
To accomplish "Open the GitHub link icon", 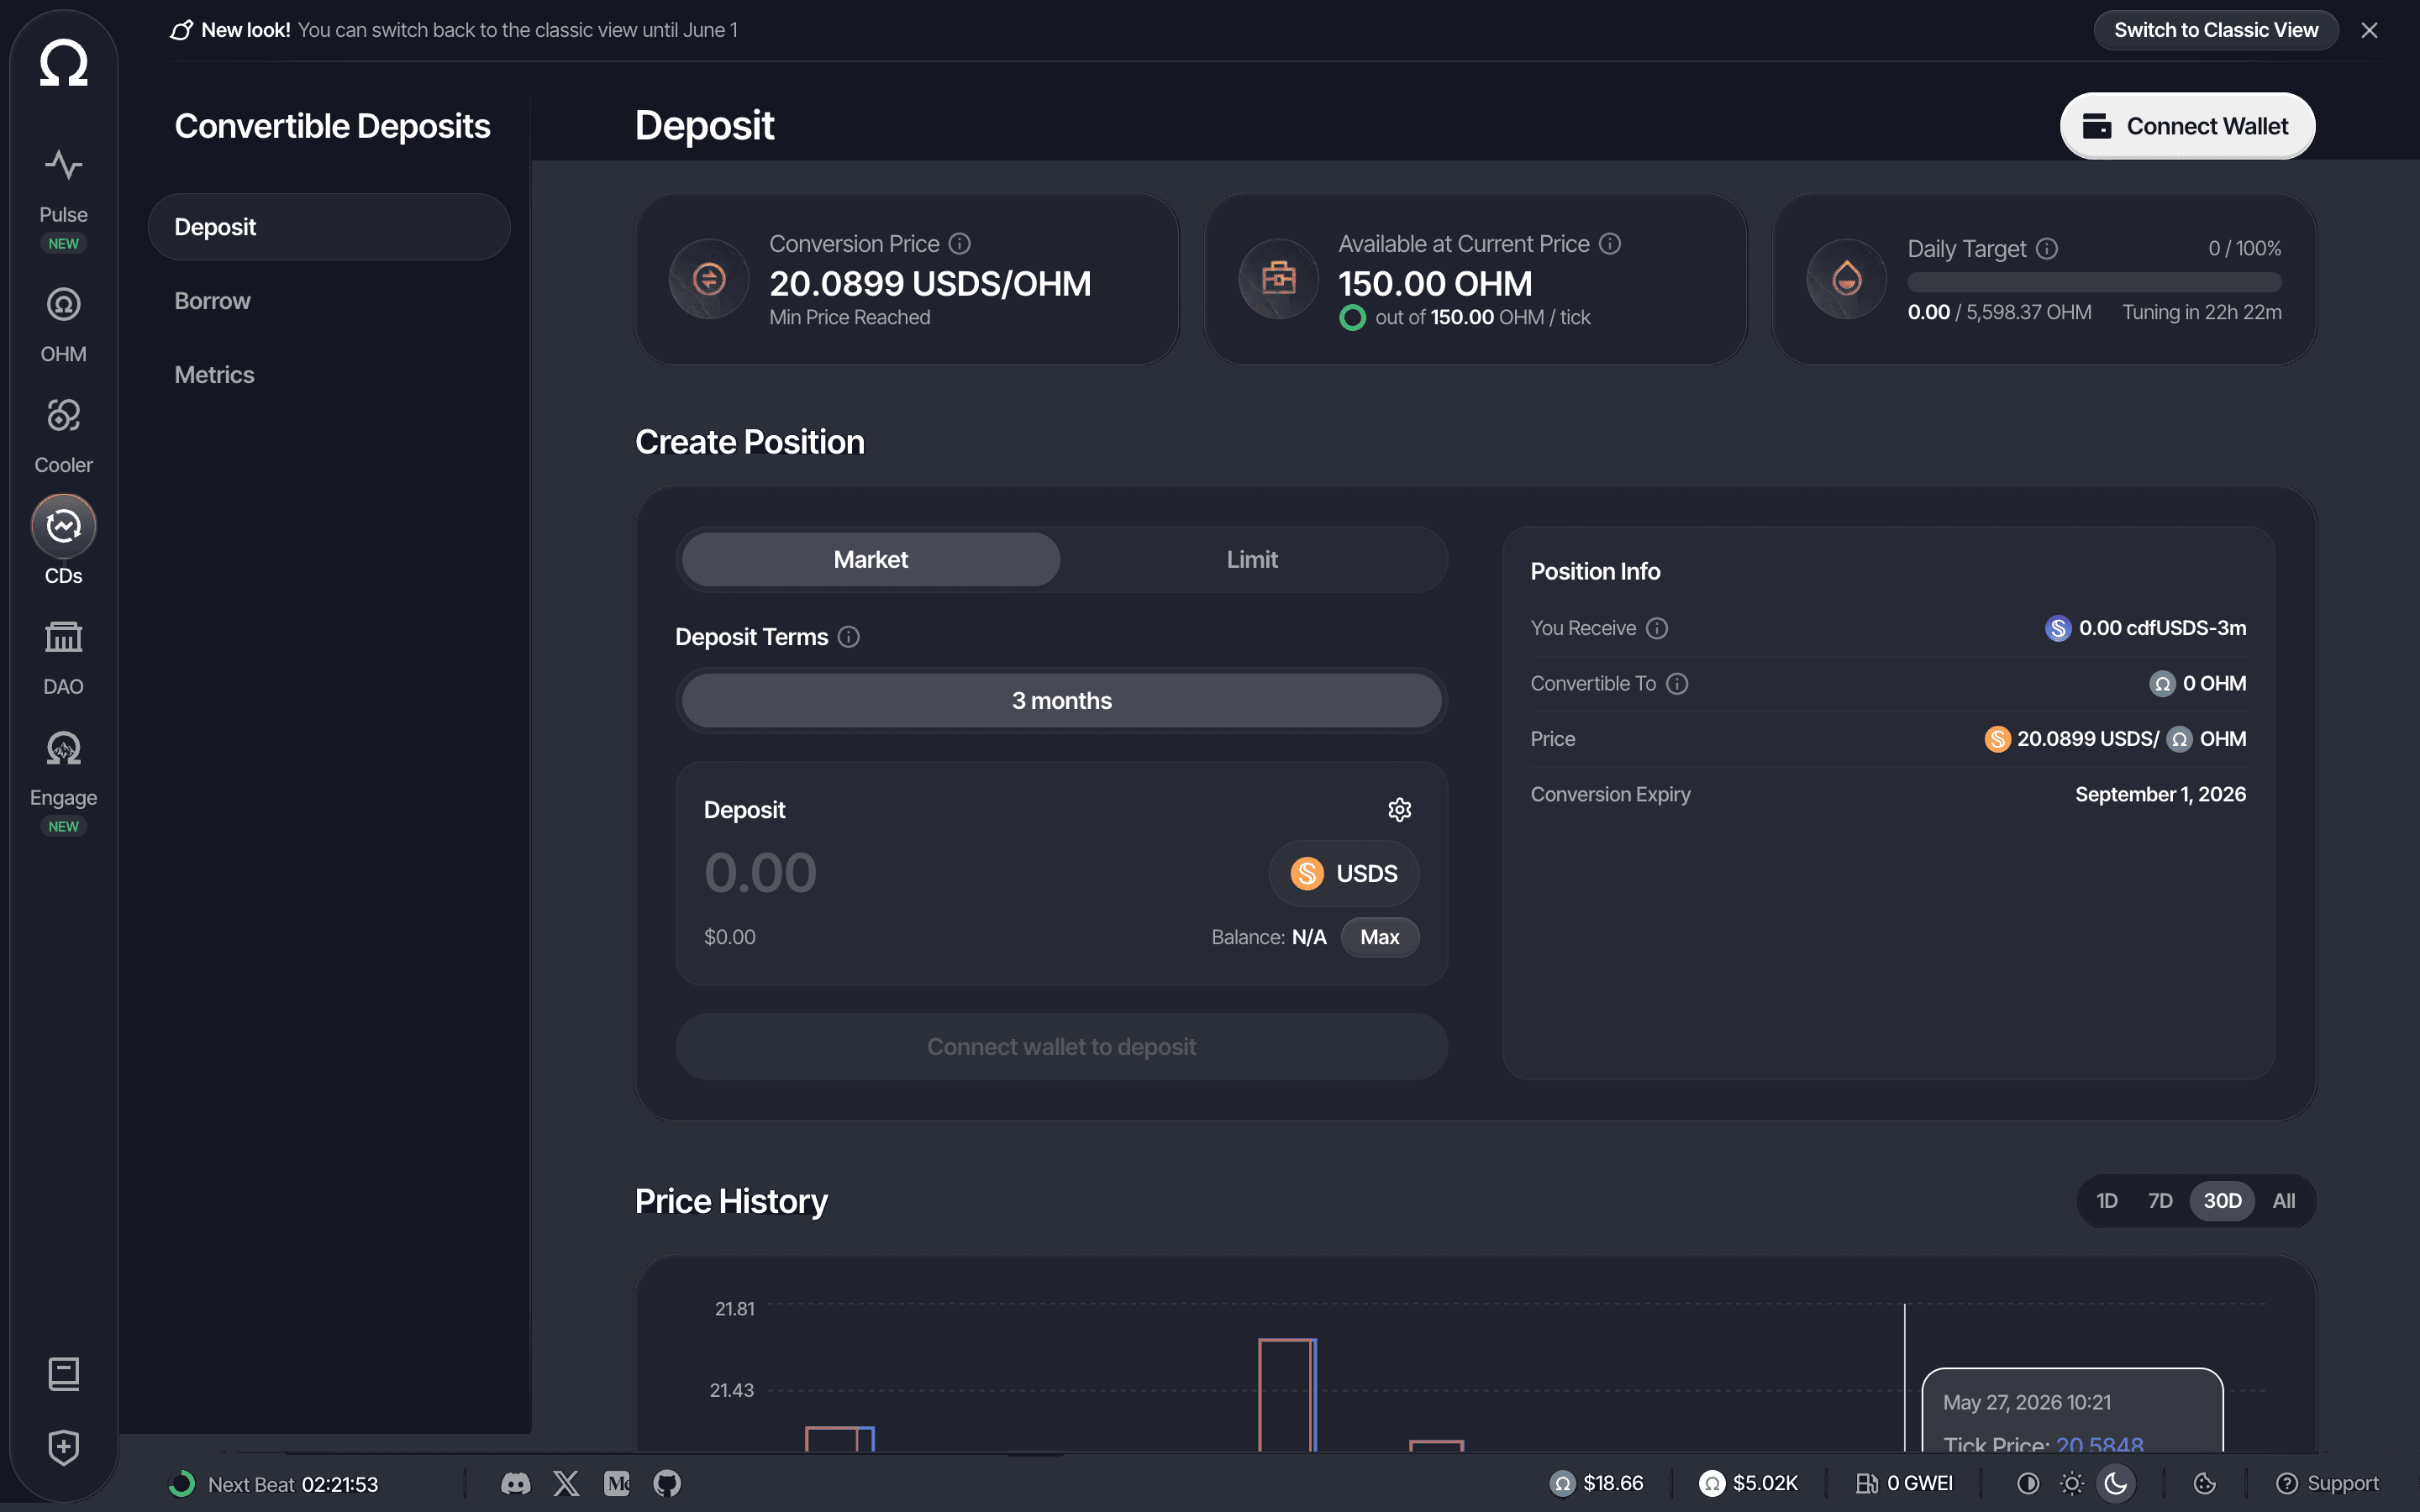I will (x=667, y=1483).
